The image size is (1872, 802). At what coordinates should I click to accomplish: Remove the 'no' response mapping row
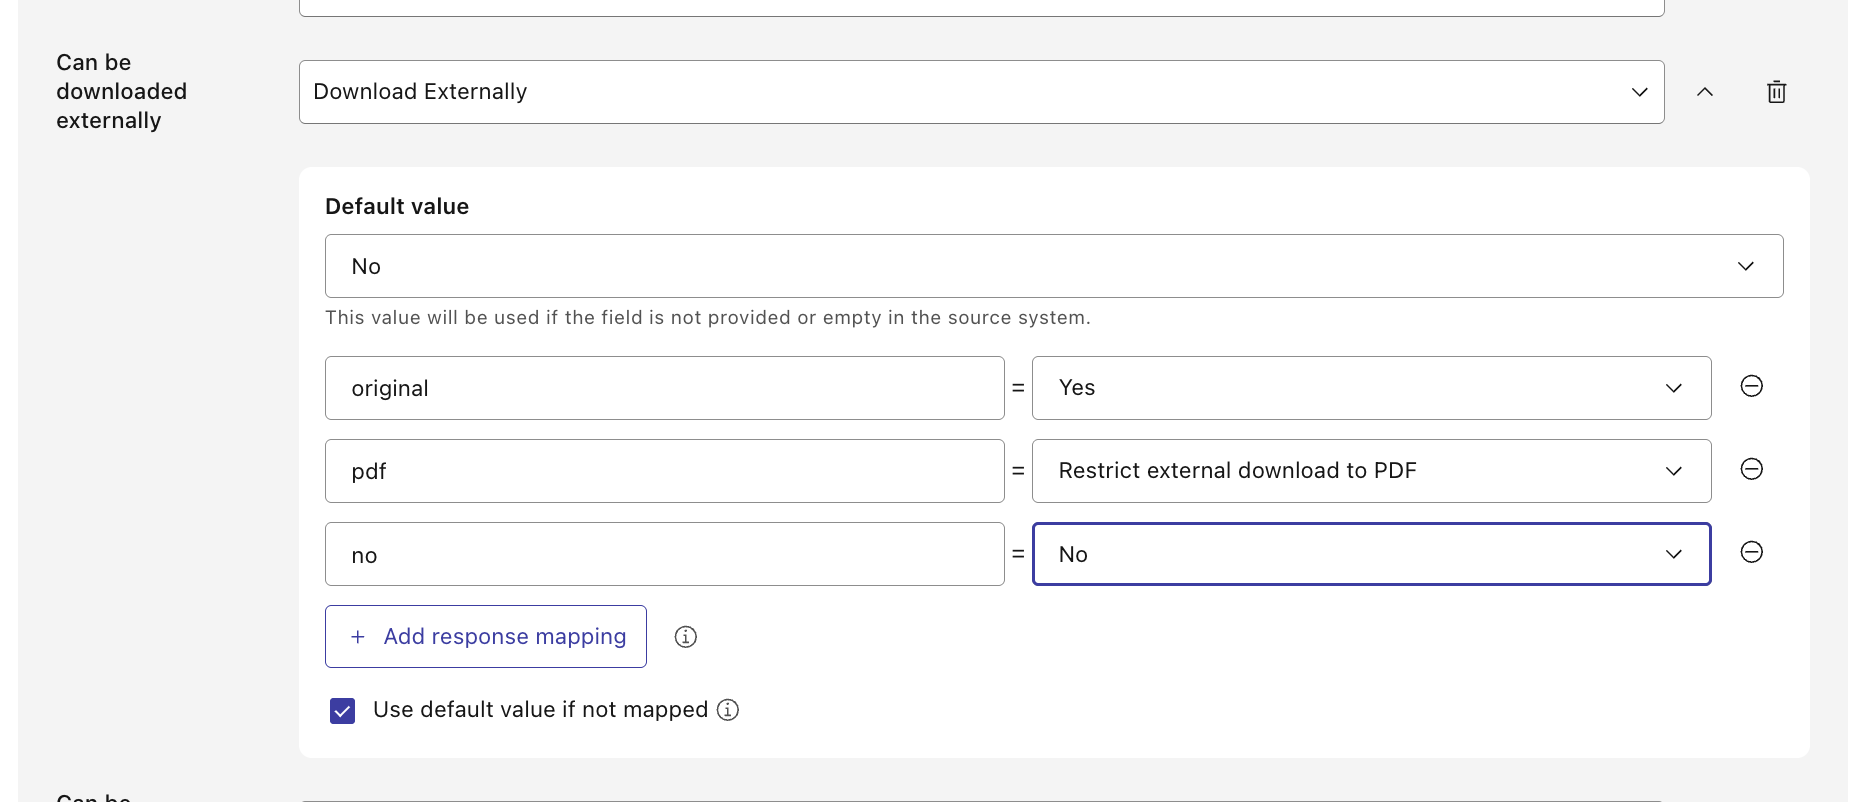pos(1751,552)
